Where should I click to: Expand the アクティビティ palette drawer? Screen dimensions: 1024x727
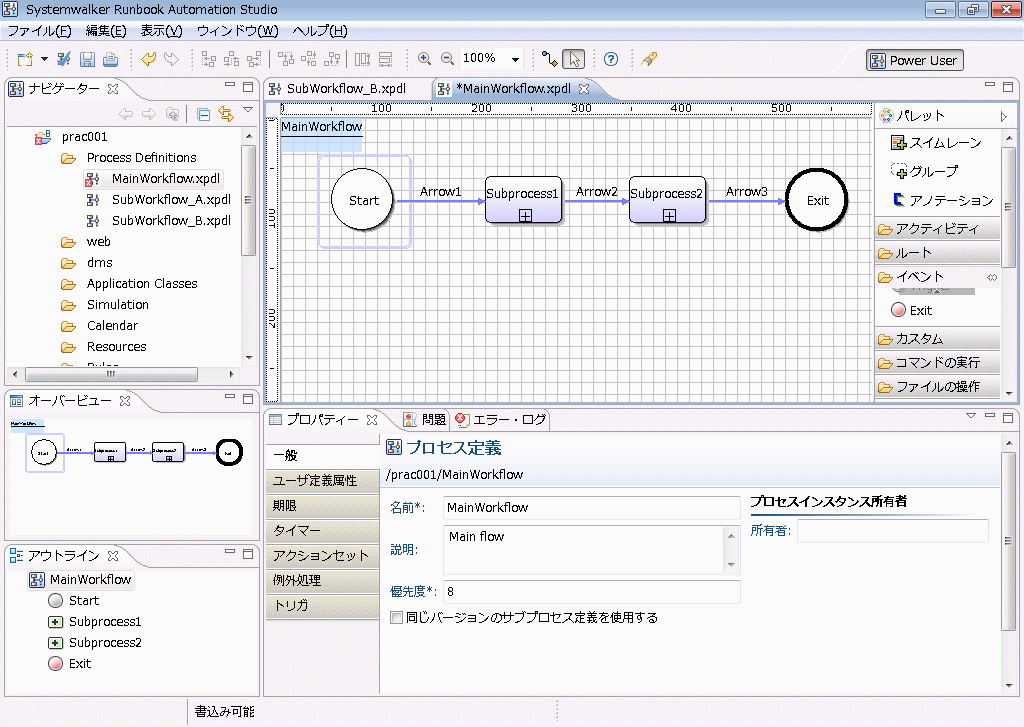pos(937,229)
